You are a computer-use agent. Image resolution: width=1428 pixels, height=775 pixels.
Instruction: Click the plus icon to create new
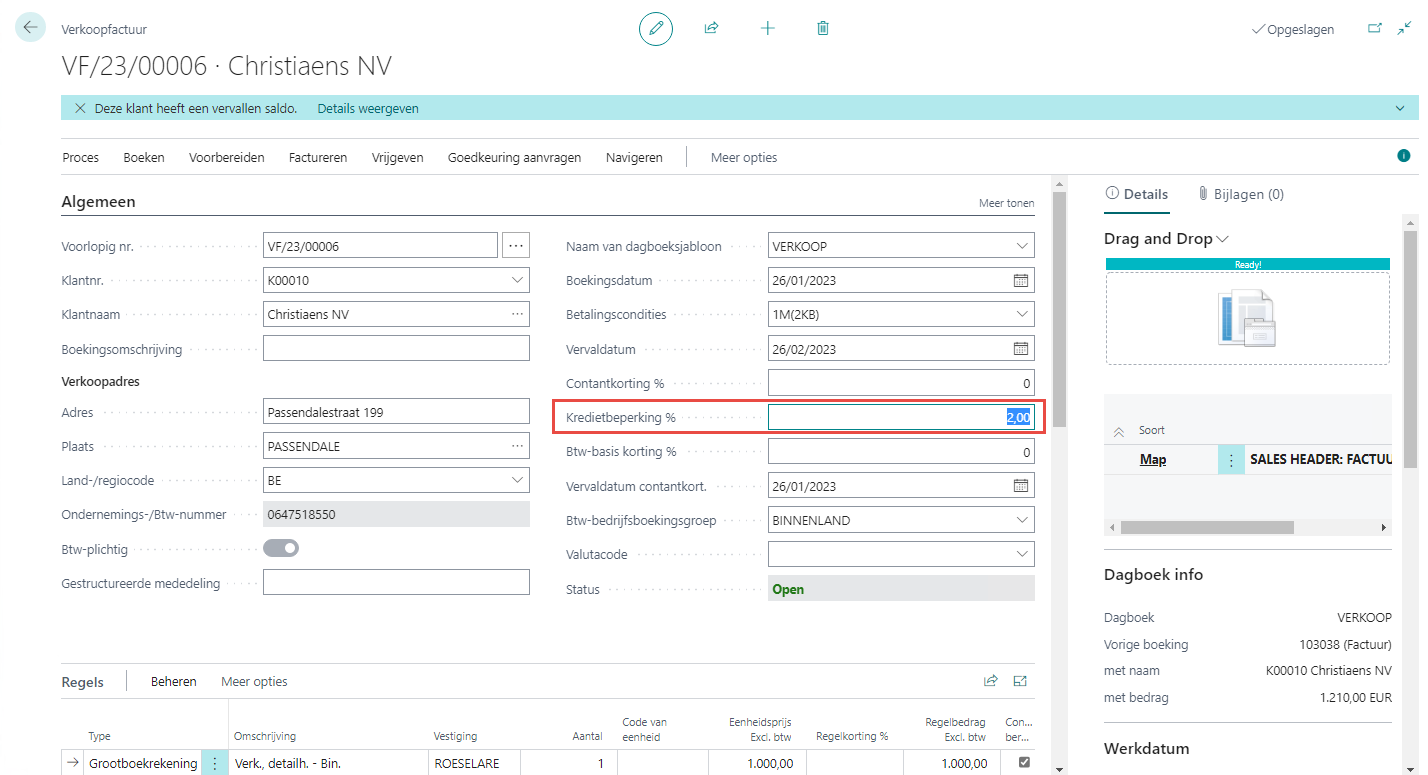[x=767, y=29]
